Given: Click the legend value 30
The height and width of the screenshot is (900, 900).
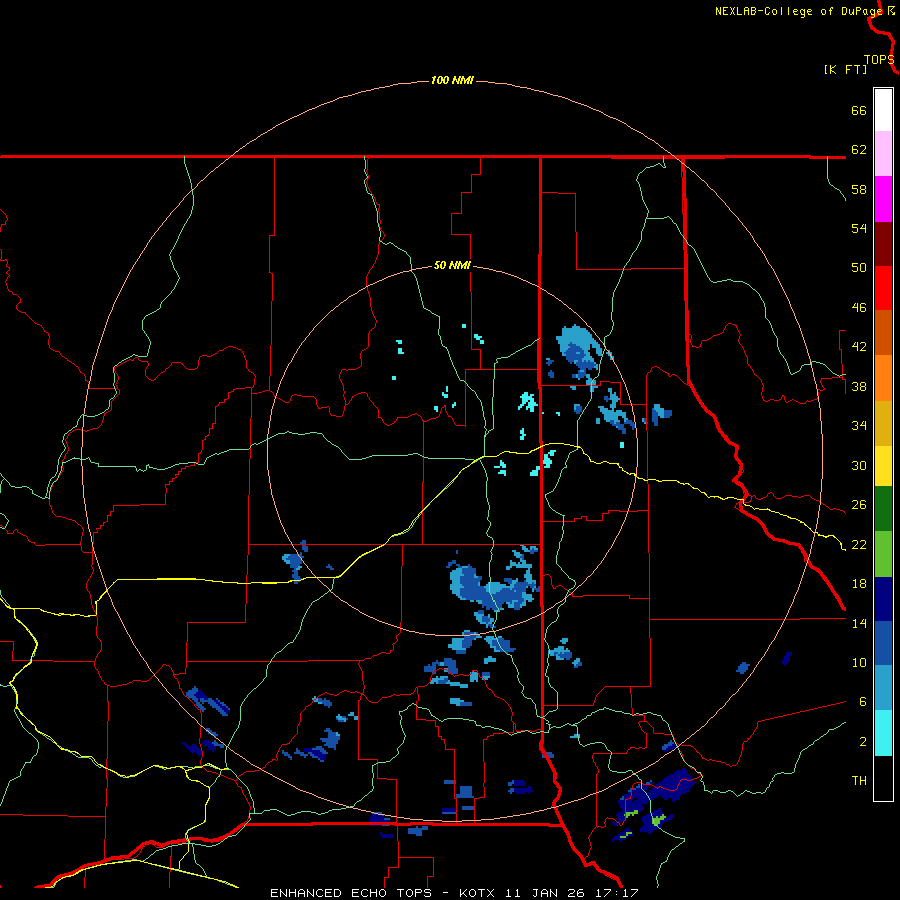Looking at the screenshot, I should click(x=859, y=465).
